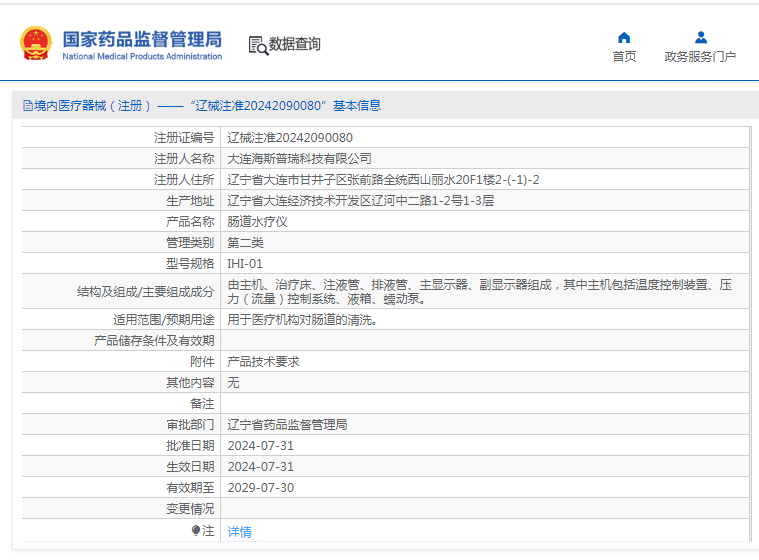This screenshot has width=759, height=560.
Task: Go to 首页 home page
Action: coord(624,57)
